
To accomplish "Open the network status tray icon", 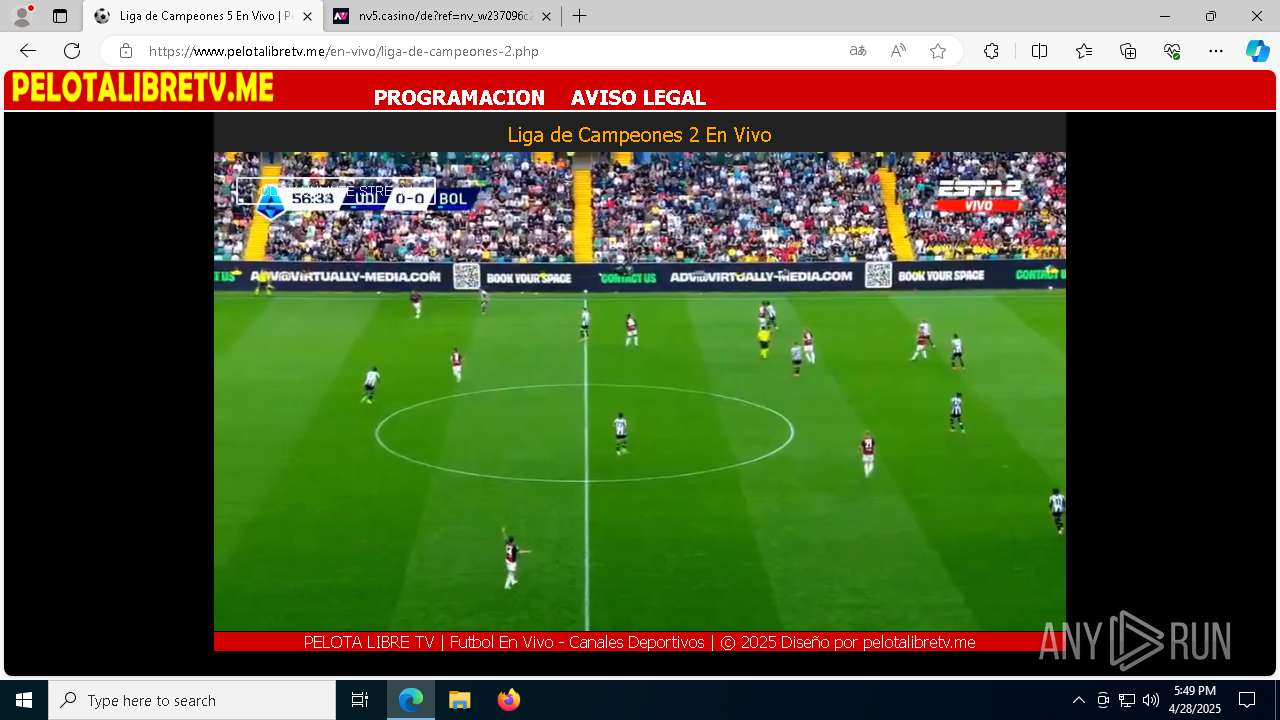I will pos(1127,700).
